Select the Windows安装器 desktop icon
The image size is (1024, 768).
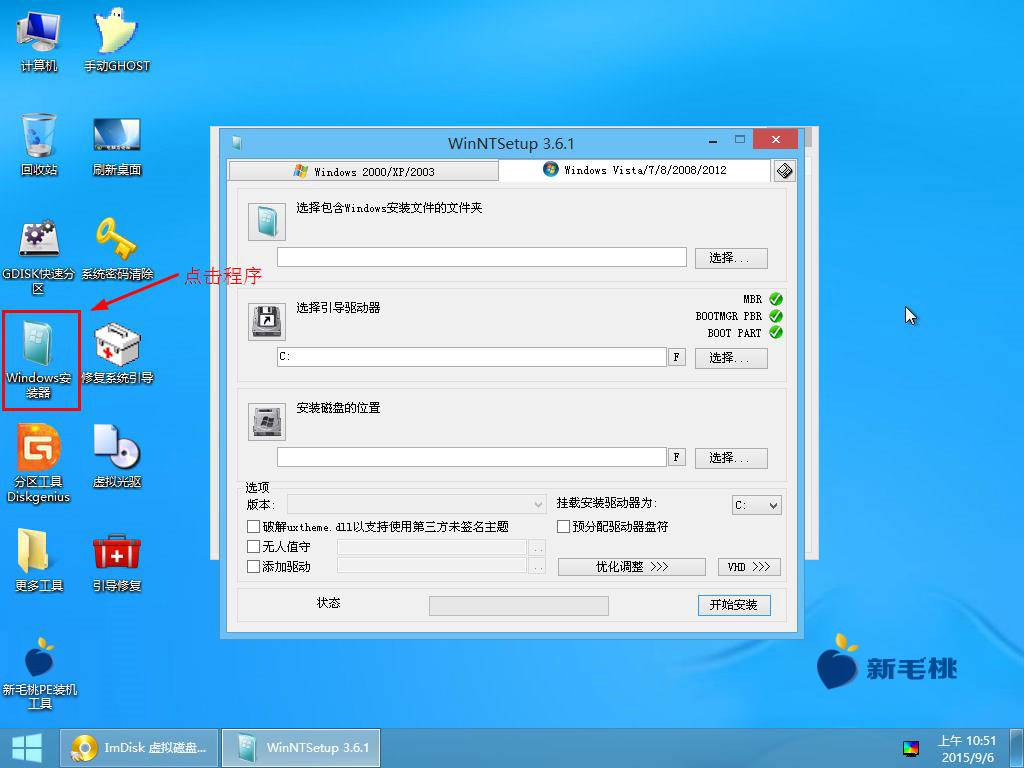(x=39, y=359)
